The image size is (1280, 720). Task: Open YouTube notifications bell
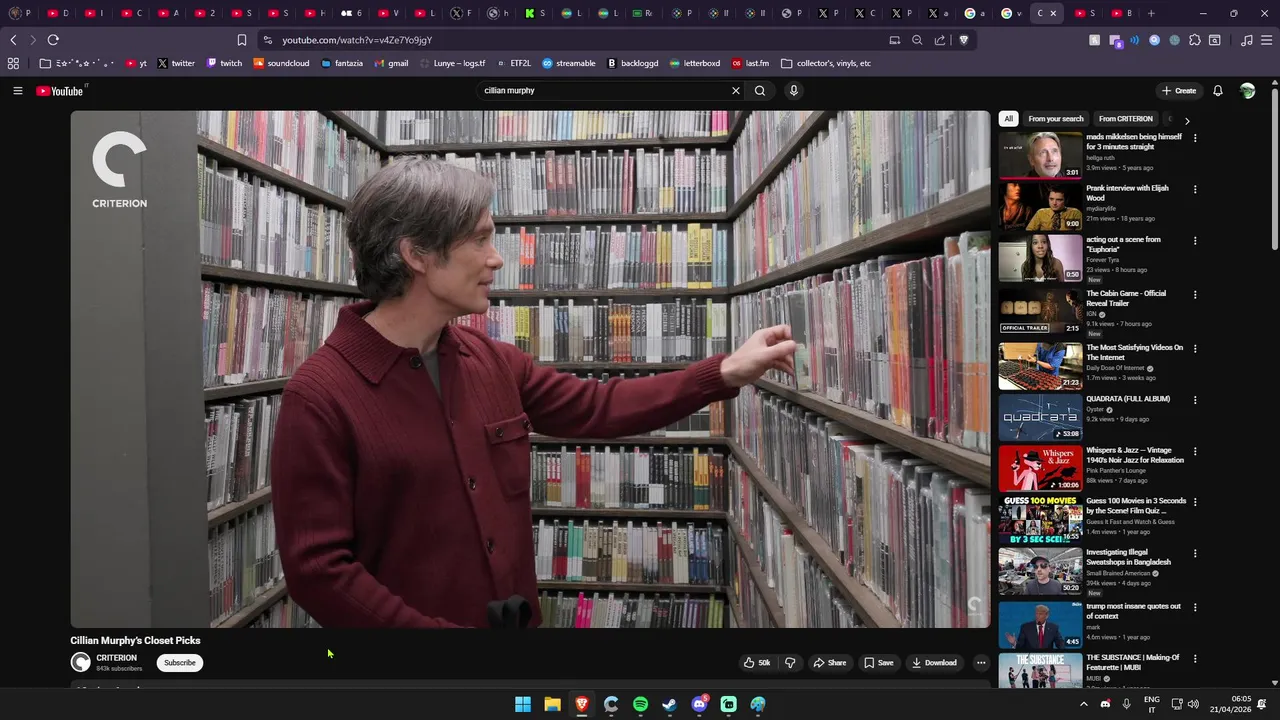point(1218,91)
